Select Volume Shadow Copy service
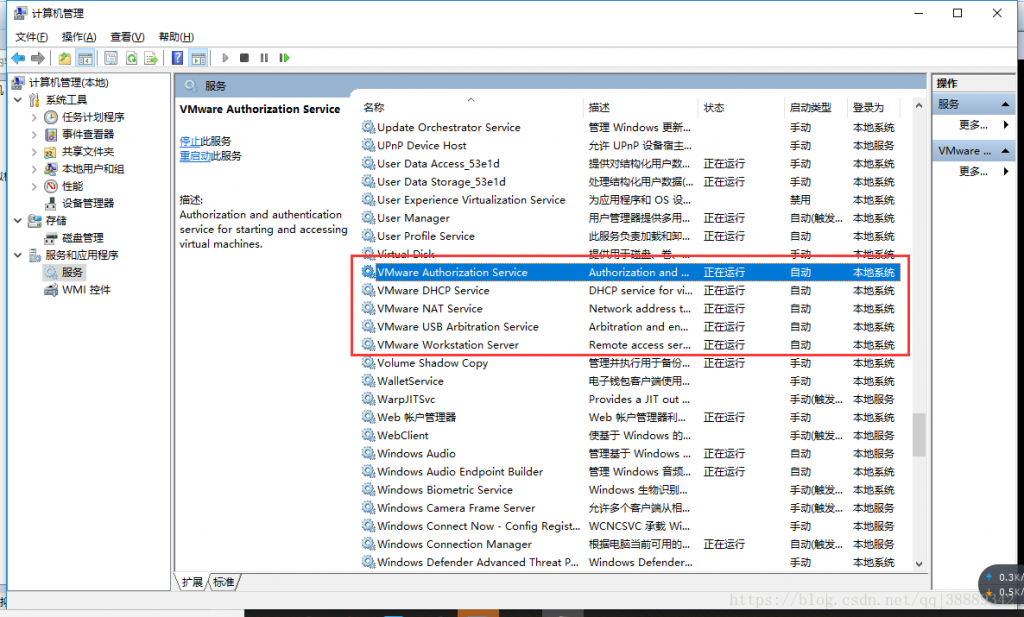 pyautogui.click(x=630, y=363)
